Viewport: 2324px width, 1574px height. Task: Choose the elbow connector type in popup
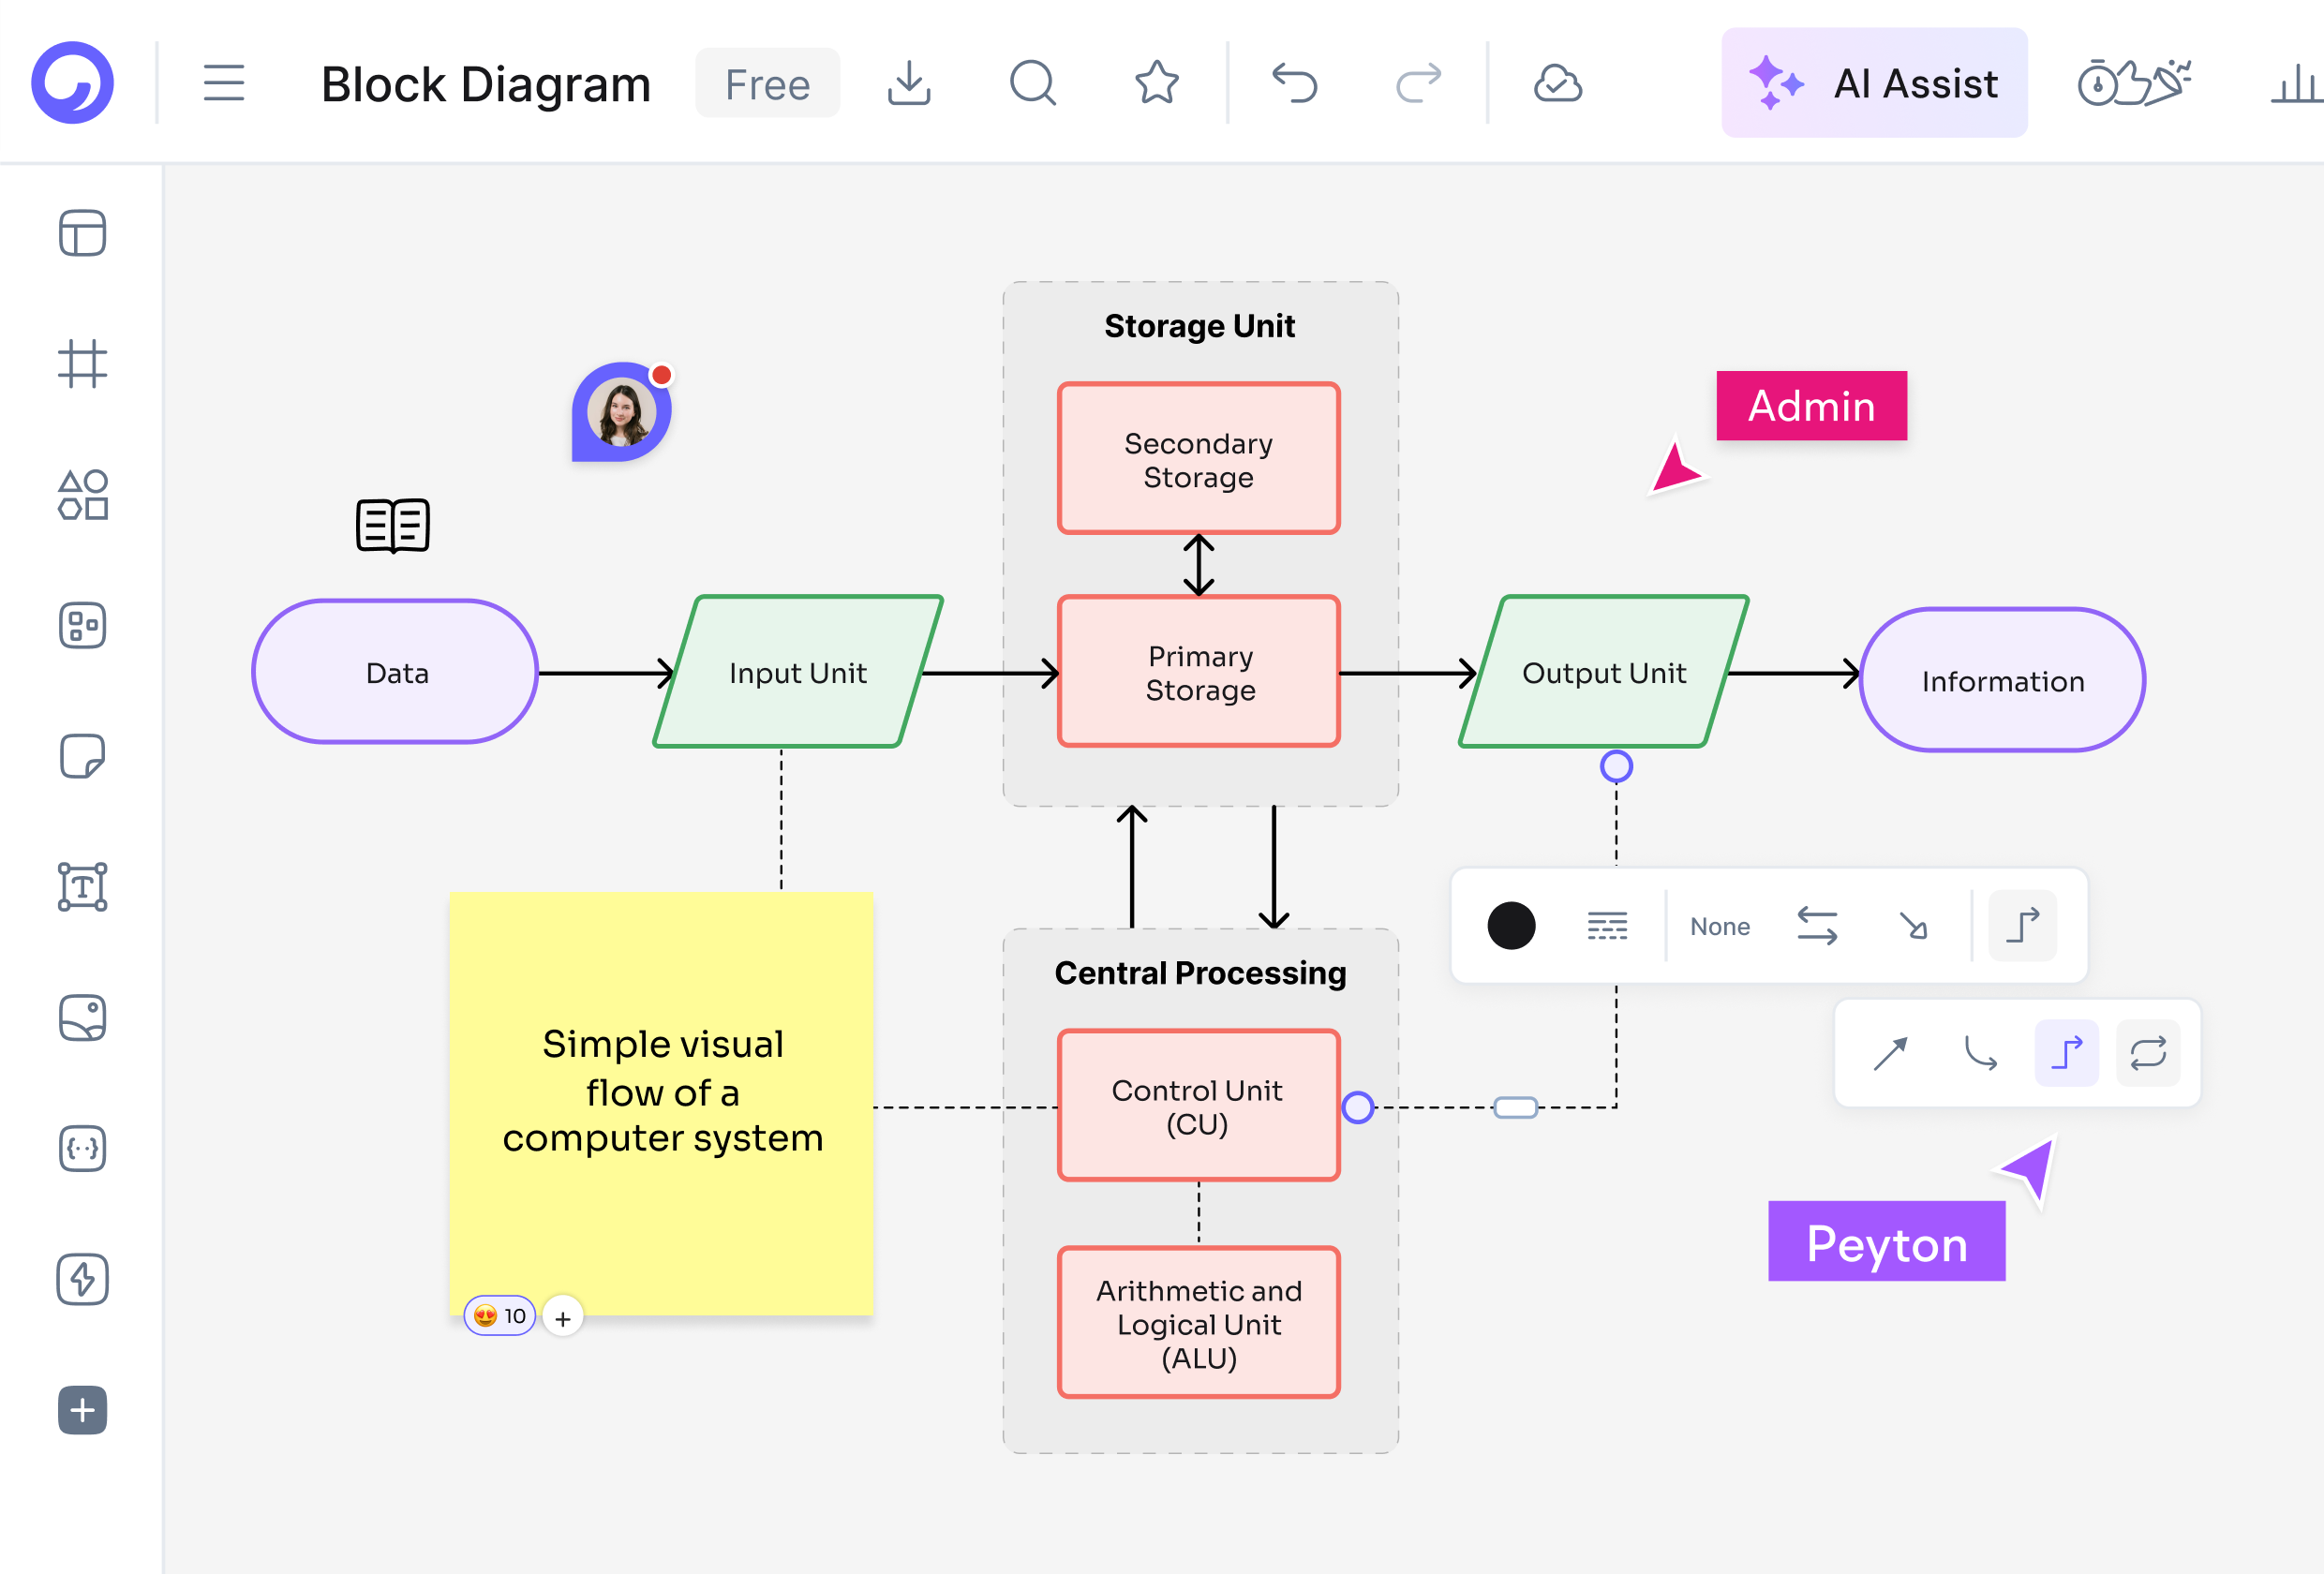pos(2067,1053)
